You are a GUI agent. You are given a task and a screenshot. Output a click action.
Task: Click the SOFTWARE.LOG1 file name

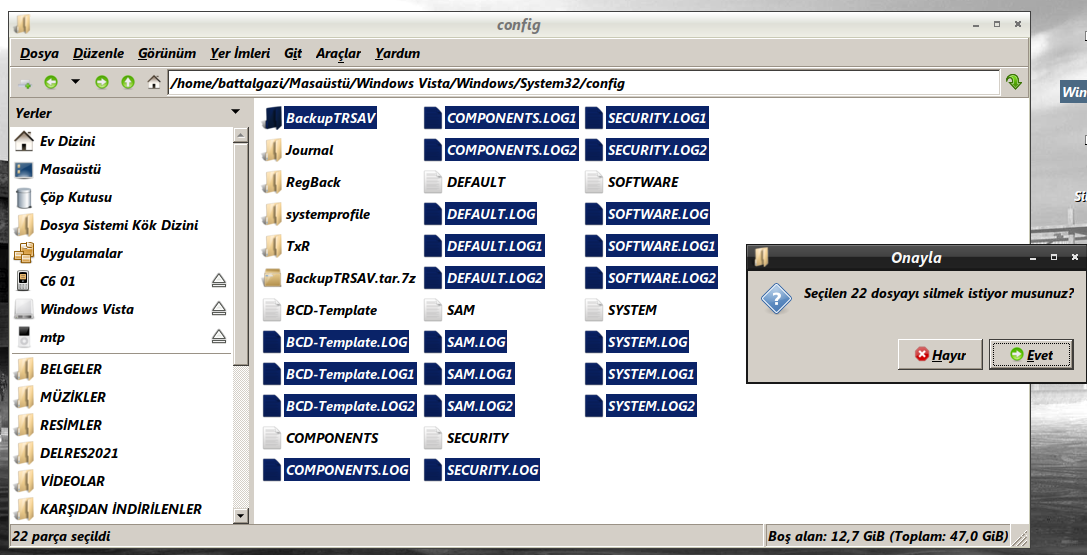click(661, 247)
